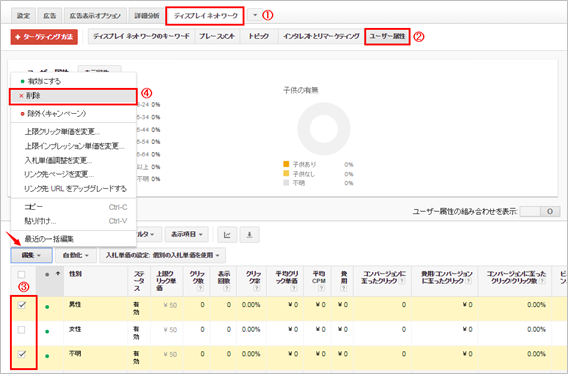568x374 pixels.
Task: Check the 女性 row checkbox
Action: [22, 330]
